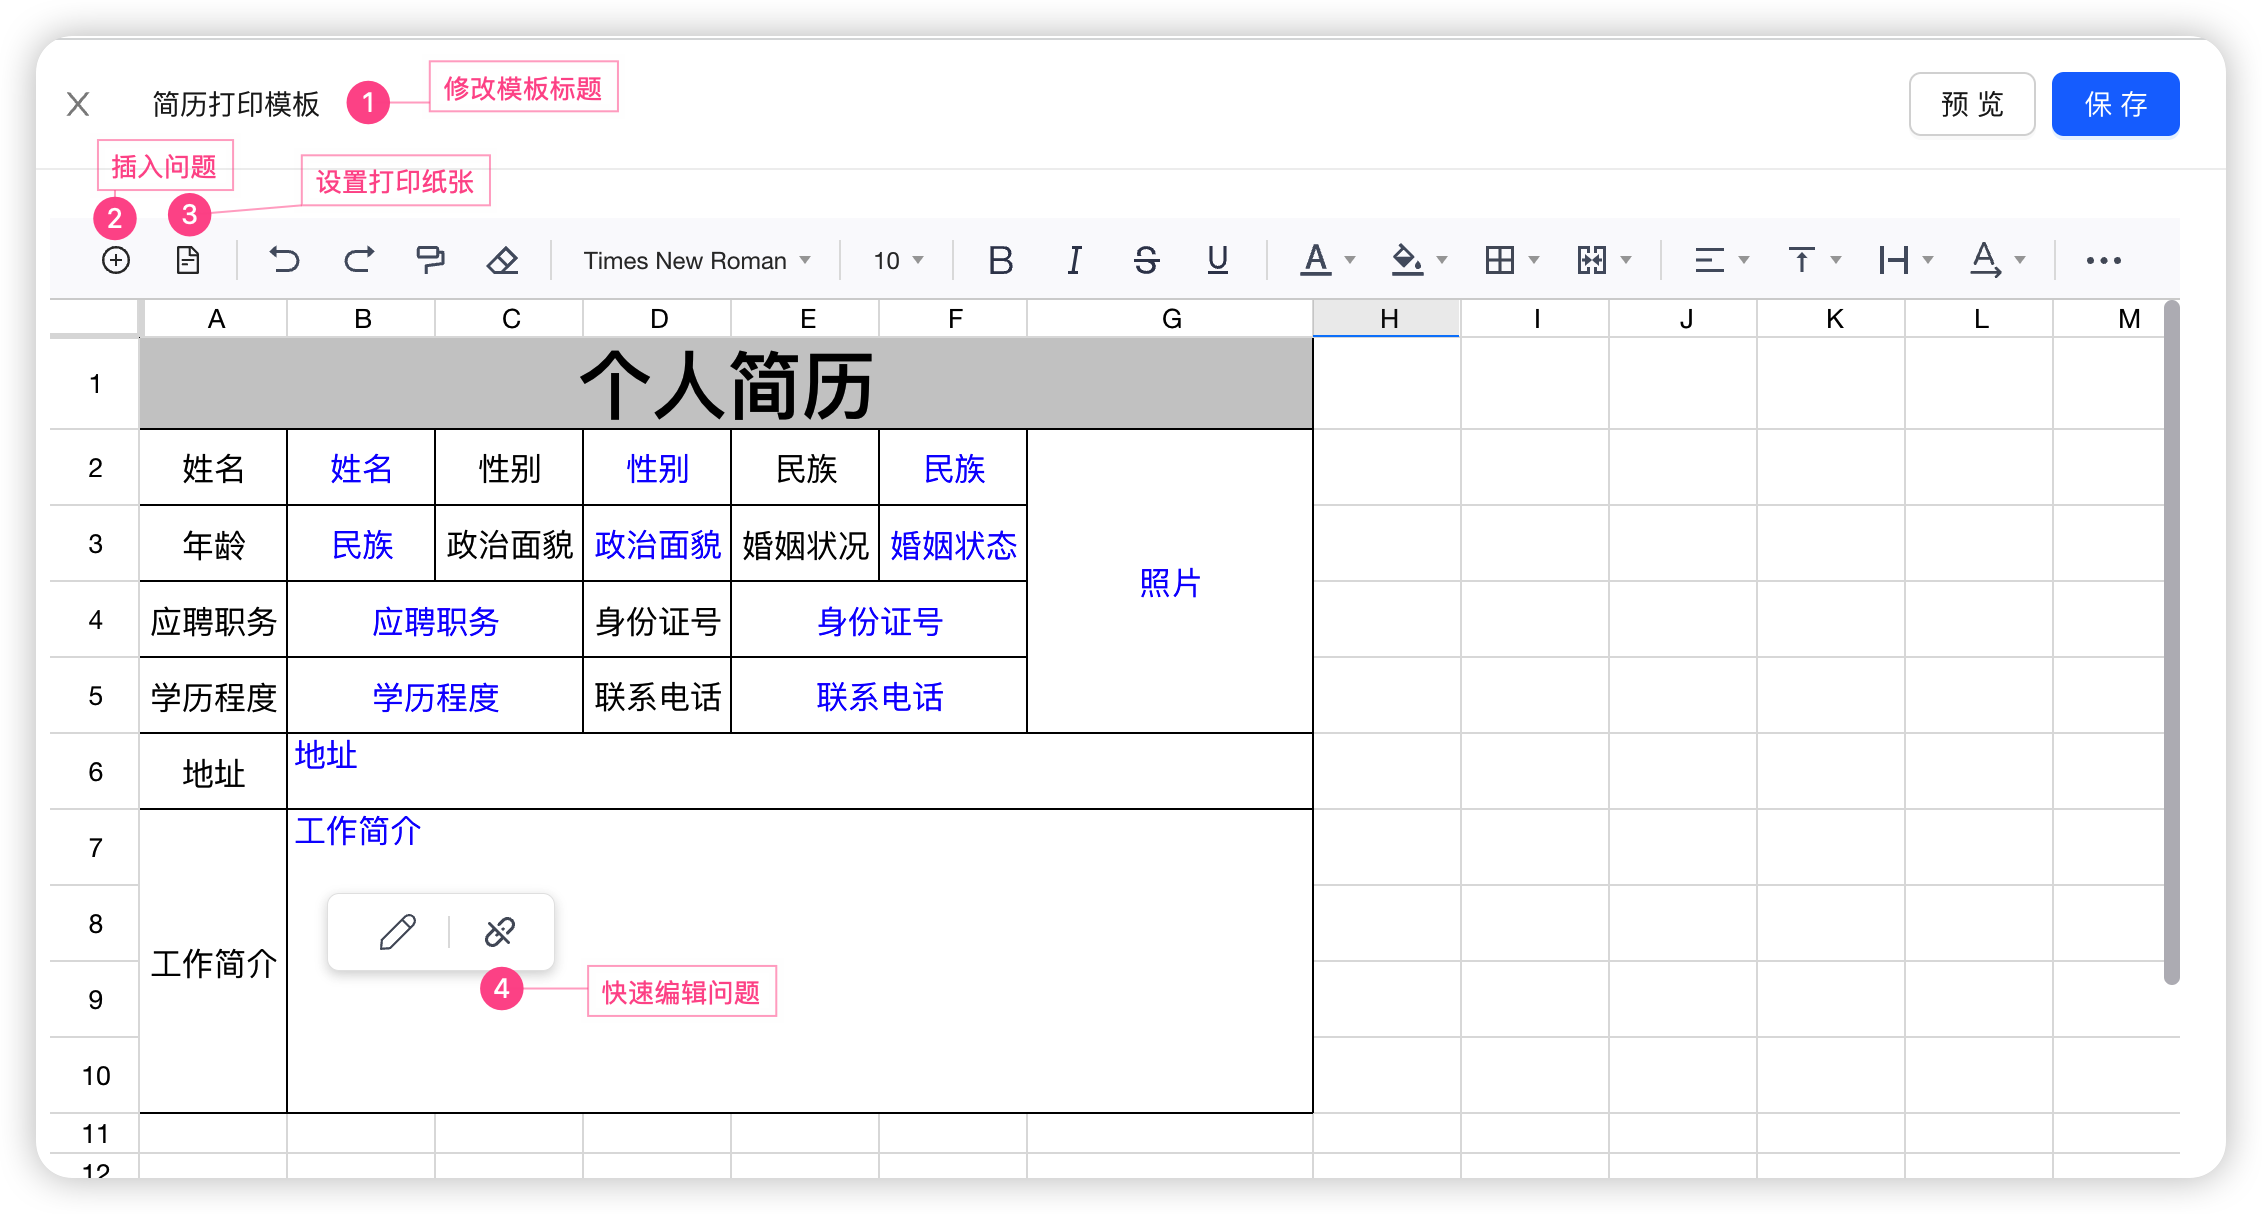Click the blue 工作简介 field cell
2262x1214 pixels.
point(800,961)
